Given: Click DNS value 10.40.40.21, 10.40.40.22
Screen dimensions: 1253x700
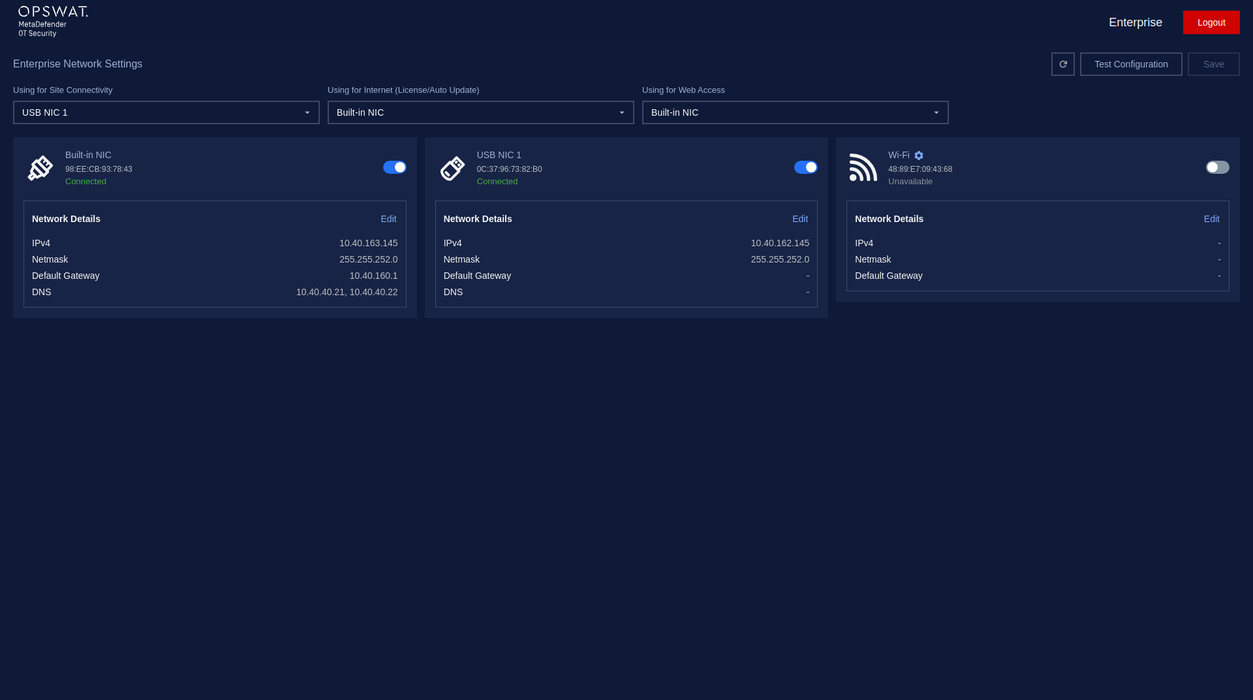Looking at the screenshot, I should [x=347, y=292].
